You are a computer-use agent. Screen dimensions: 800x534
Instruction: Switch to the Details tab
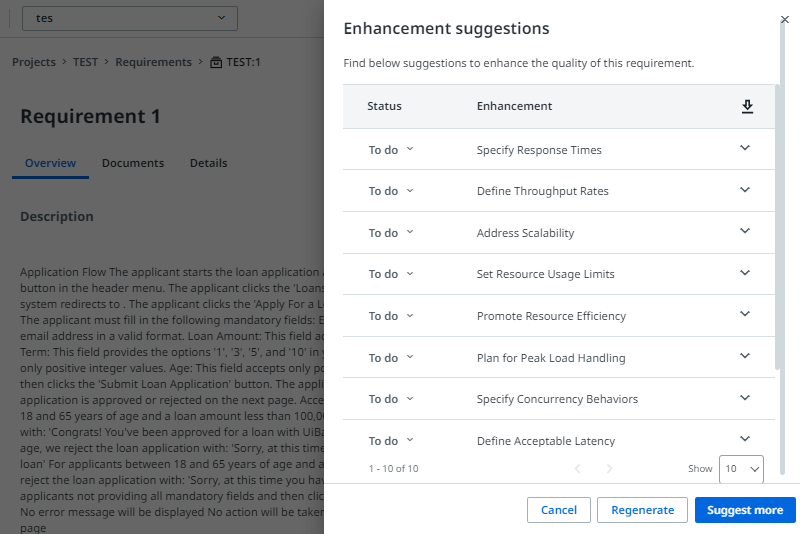(209, 163)
